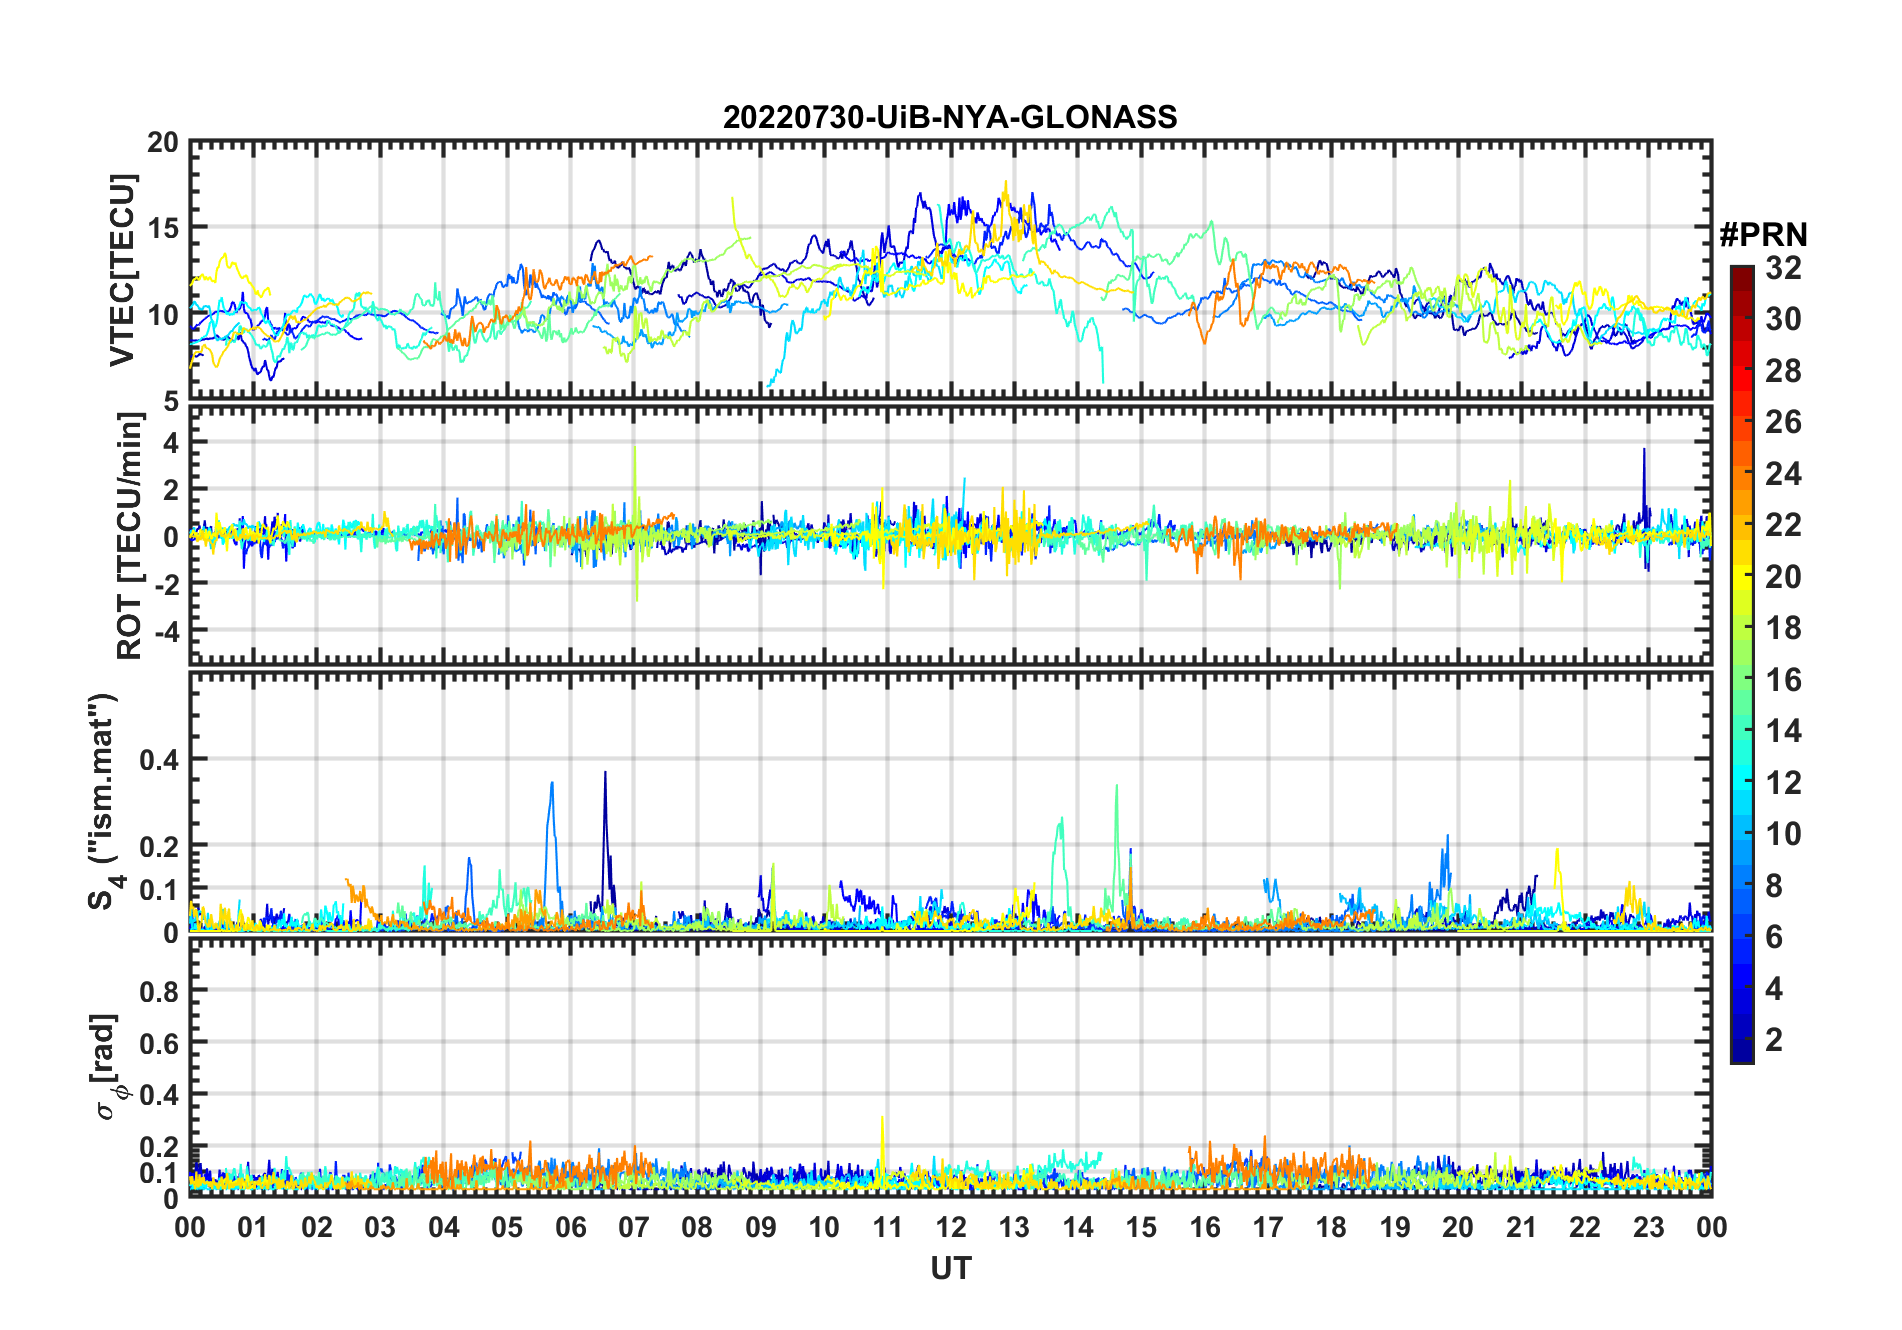Click the UT x-axis label
This screenshot has width=1902, height=1330.
950,1268
